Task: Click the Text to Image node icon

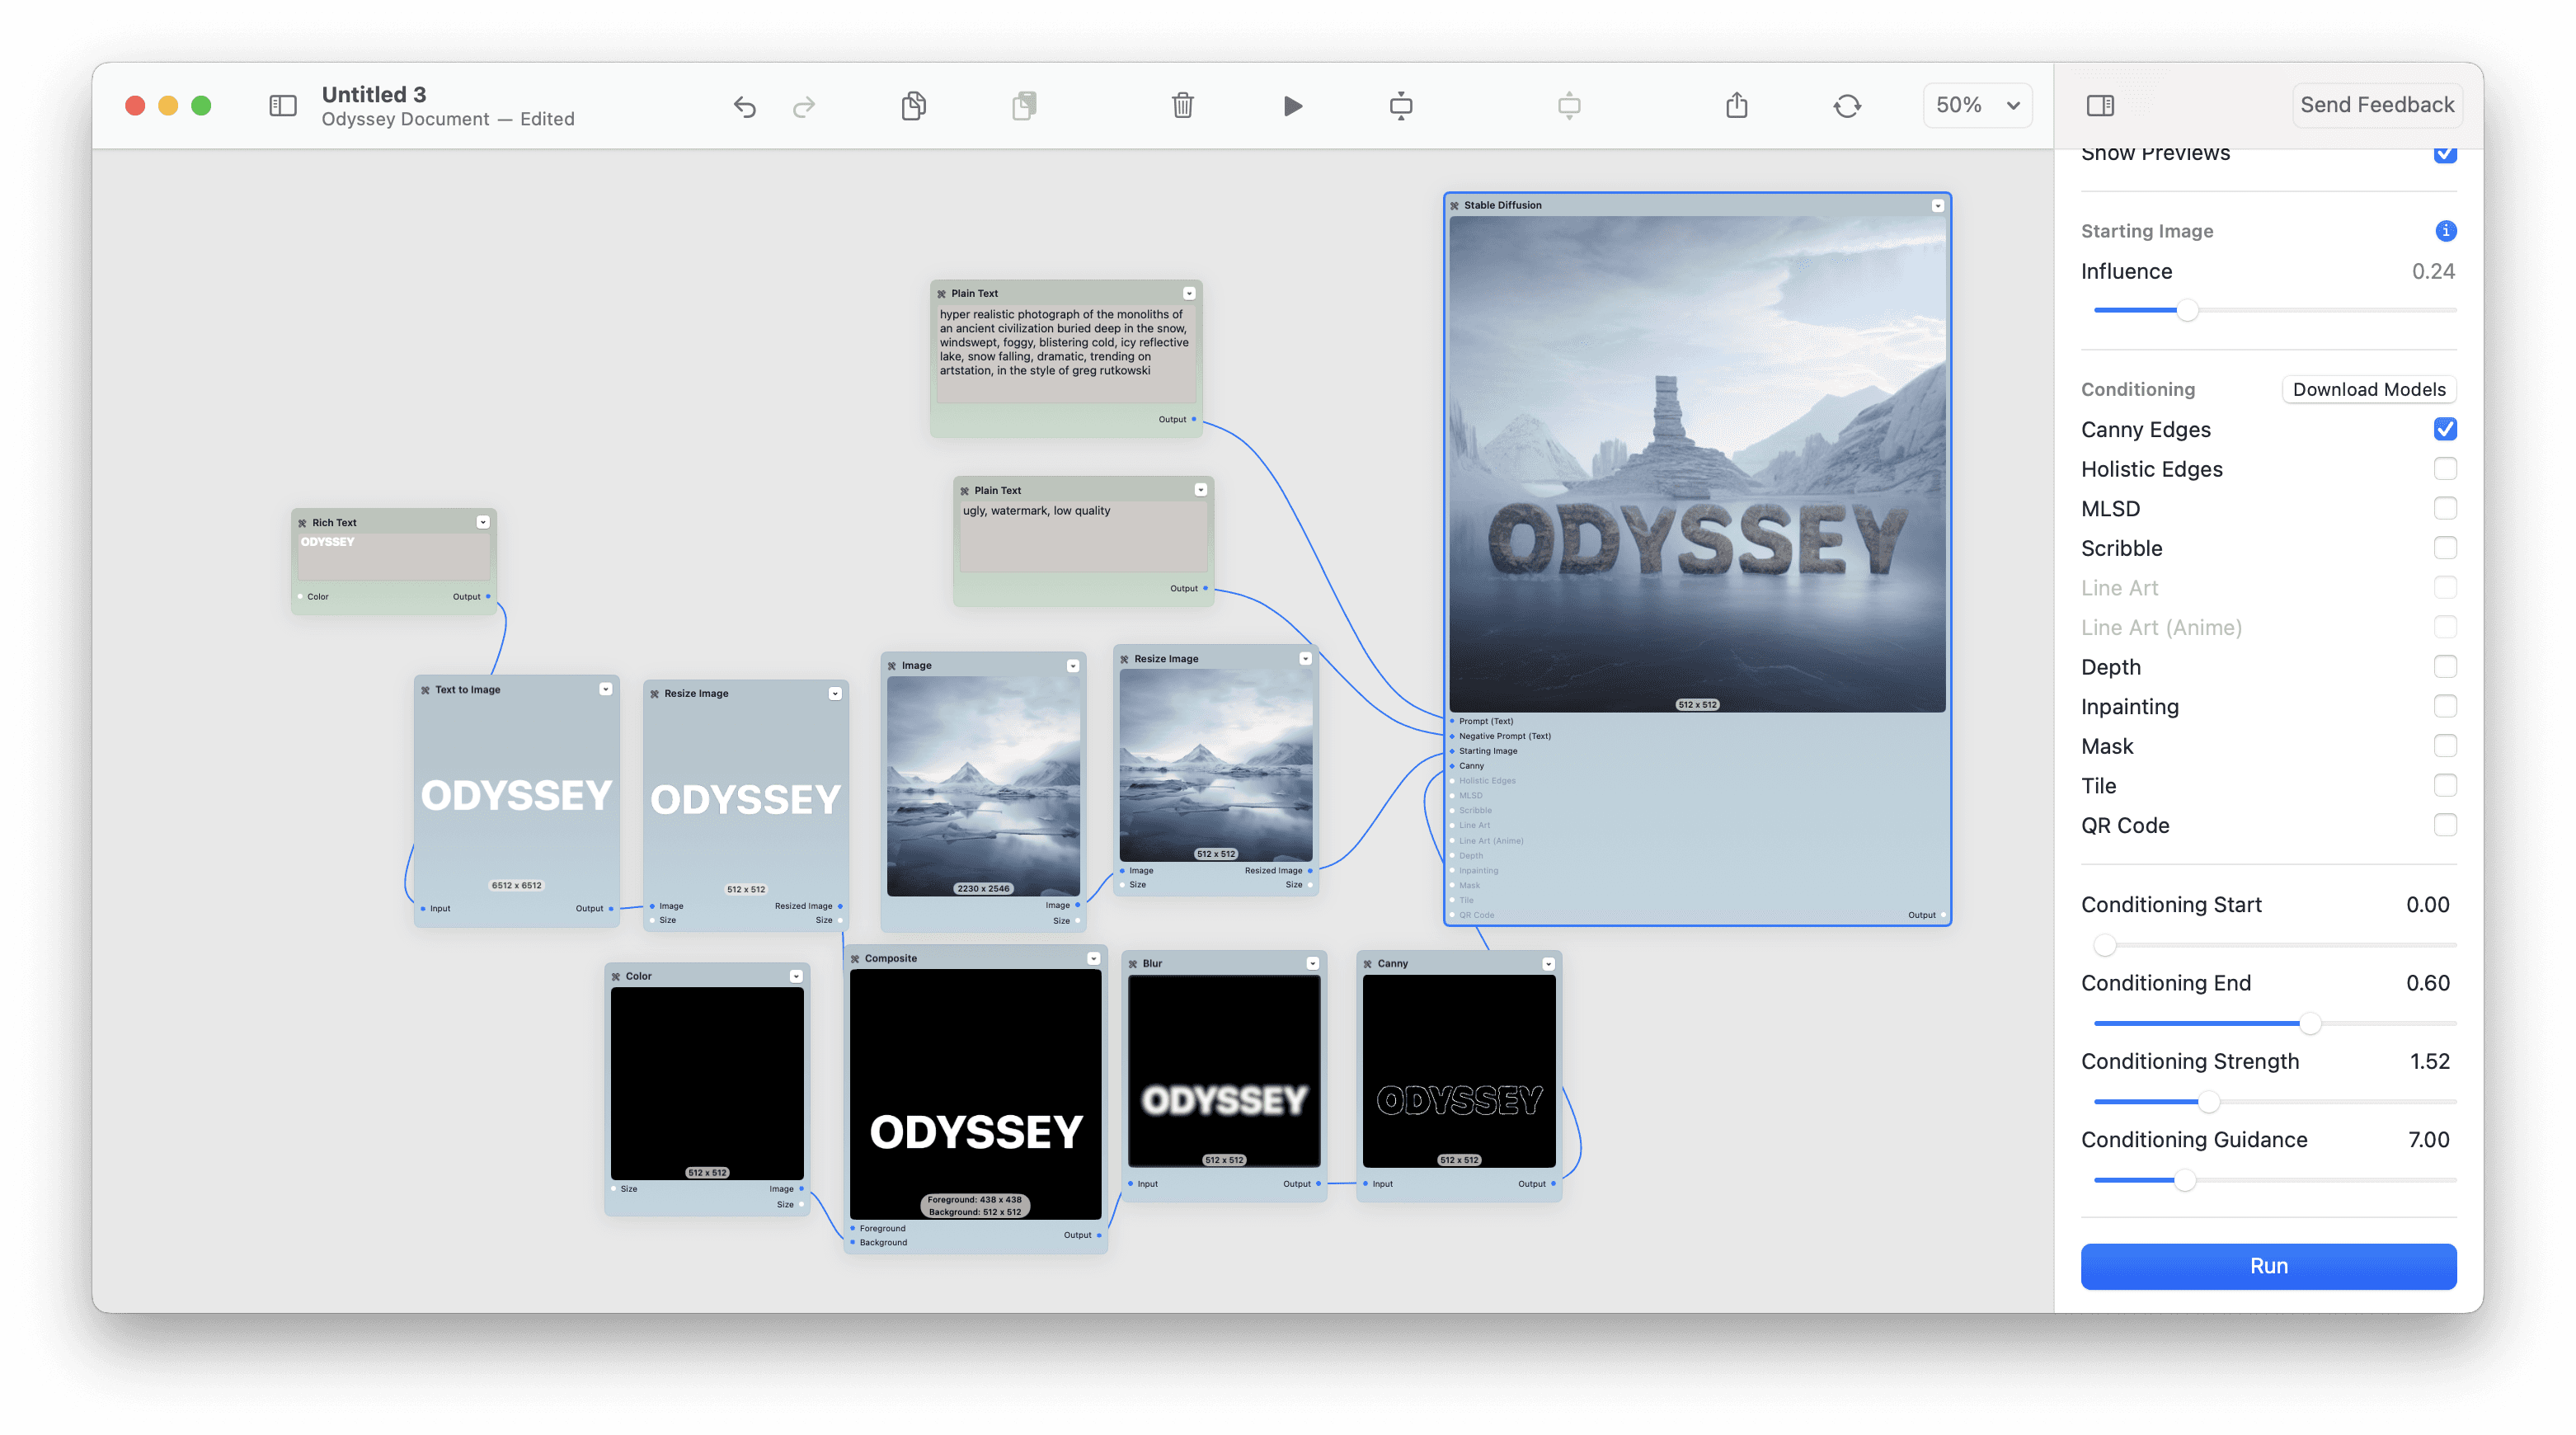Action: (x=425, y=689)
